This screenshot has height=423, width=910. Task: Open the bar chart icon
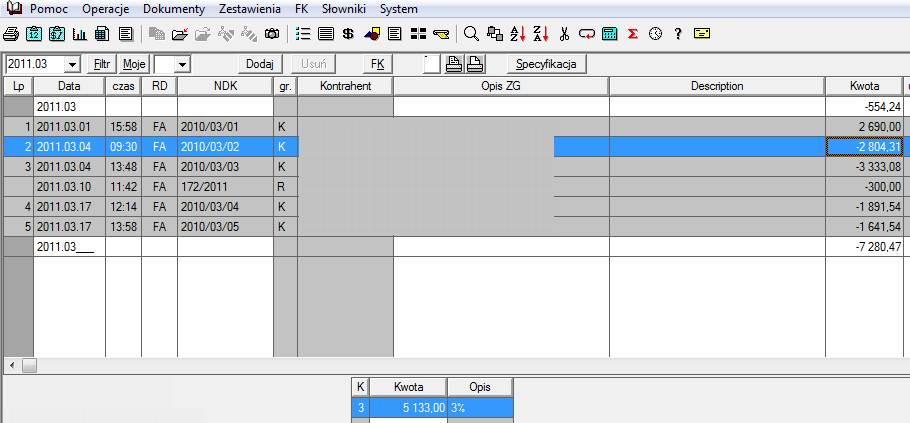coord(79,33)
